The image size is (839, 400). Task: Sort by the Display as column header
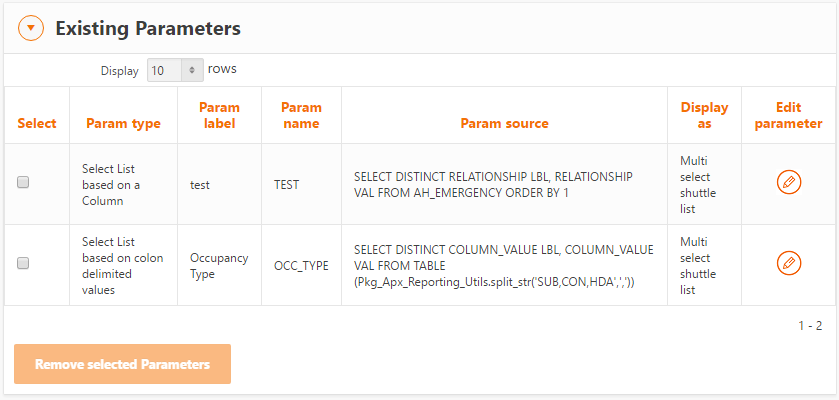click(x=704, y=115)
